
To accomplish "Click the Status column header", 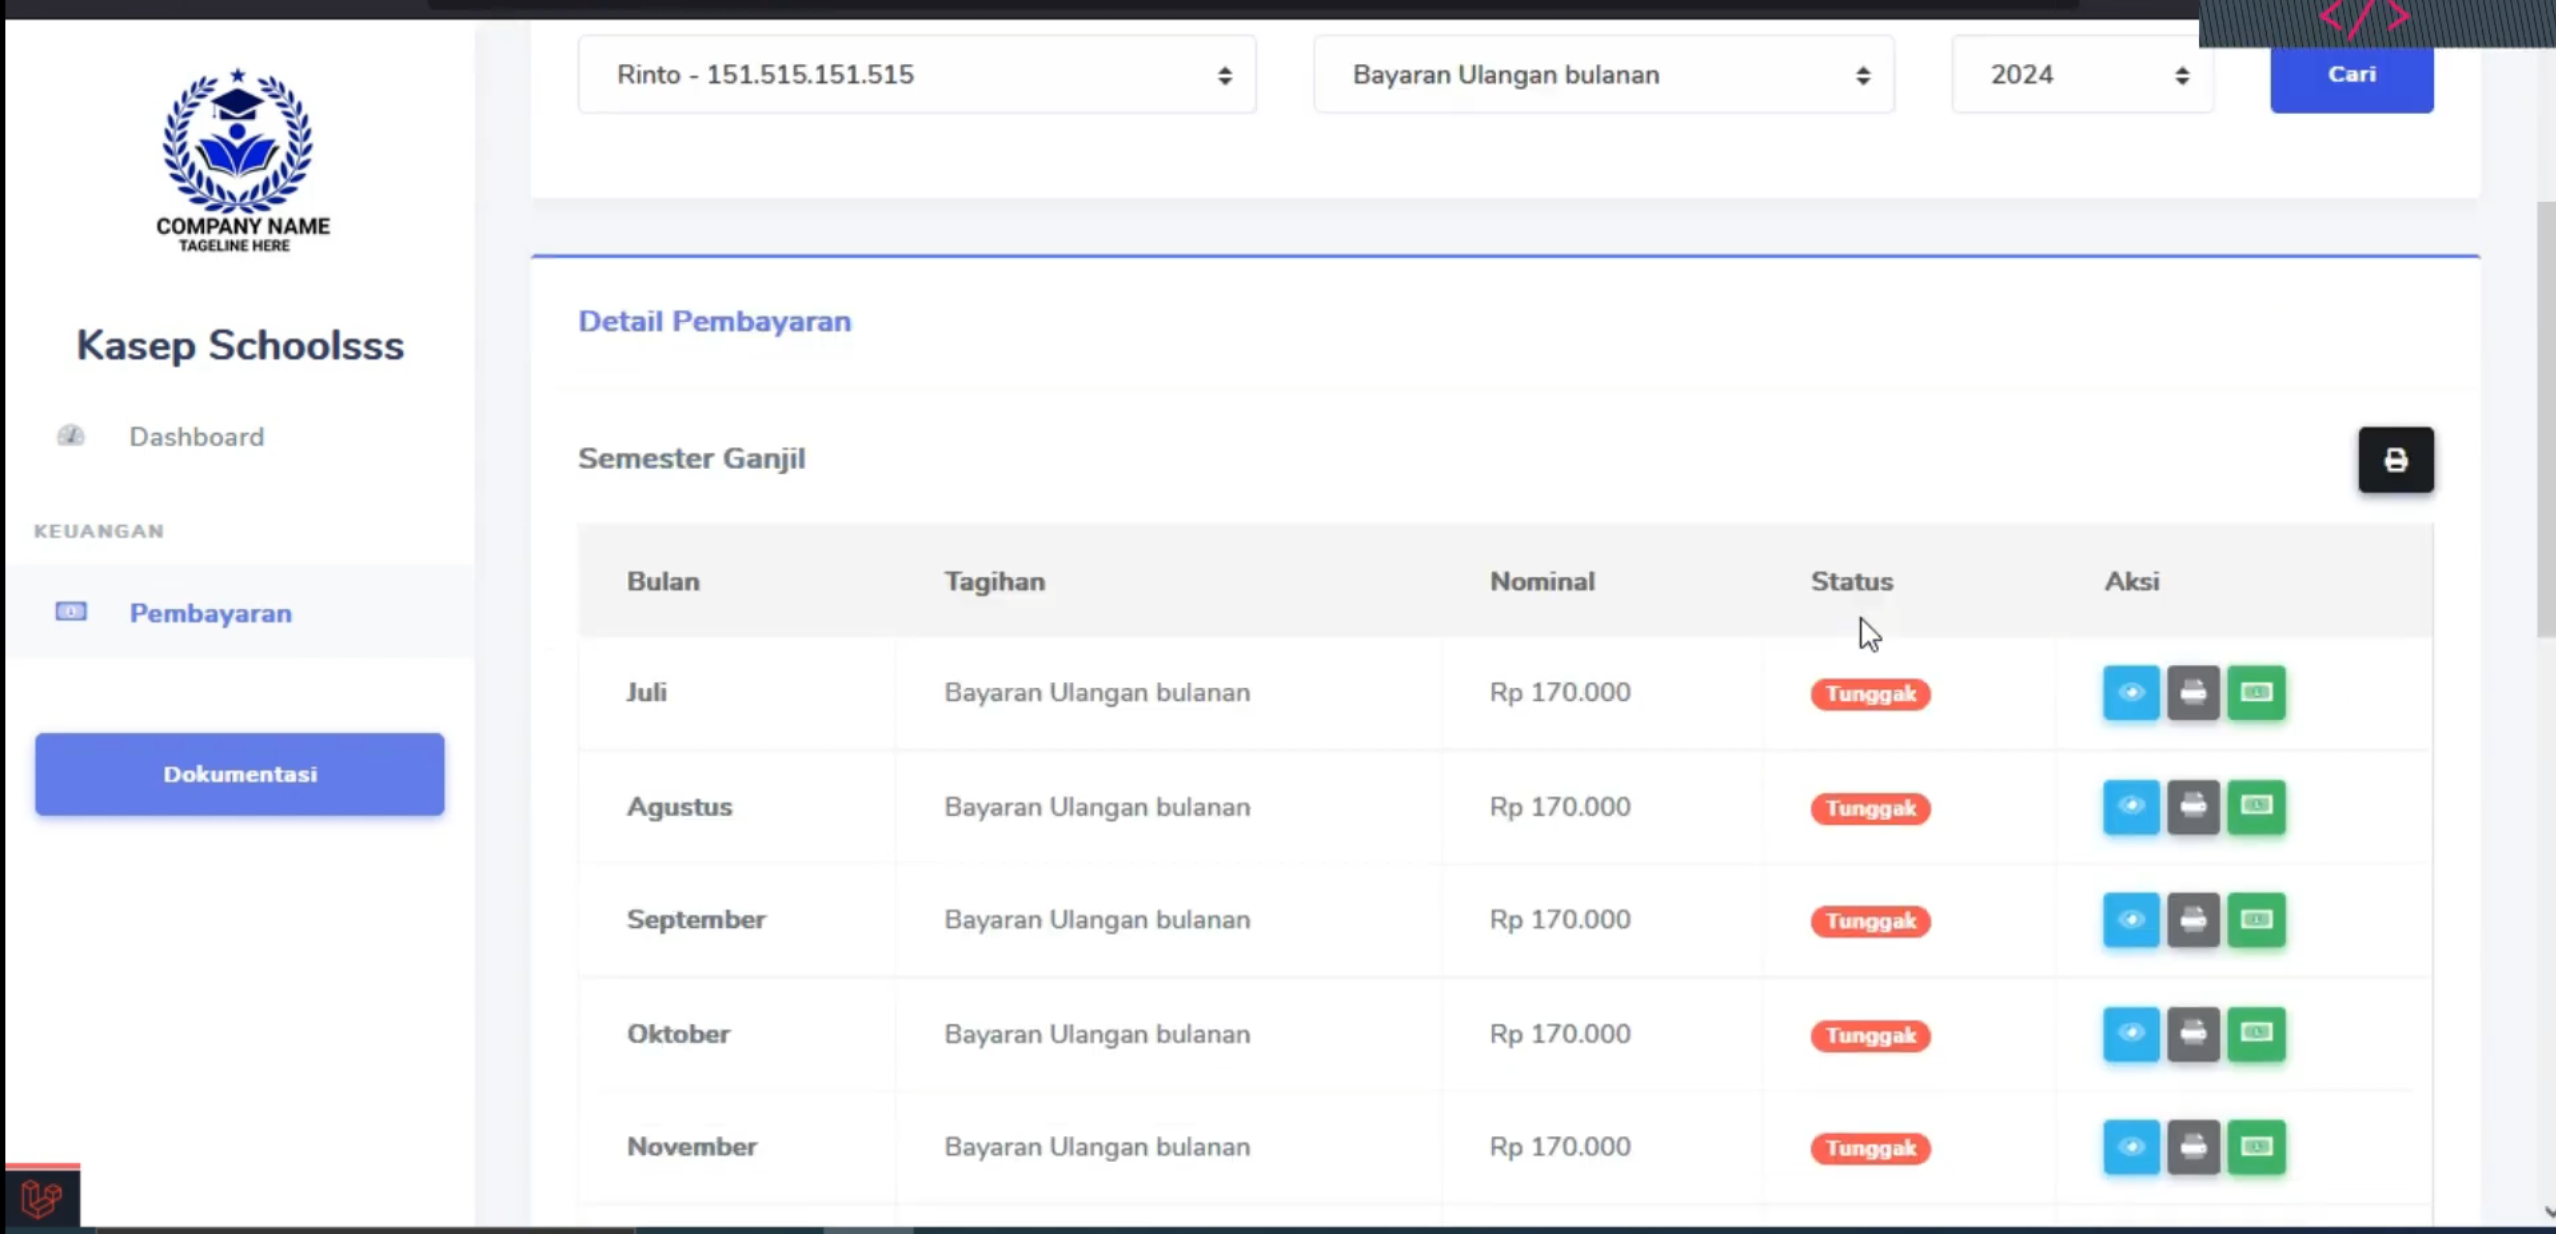I will pos(1852,581).
